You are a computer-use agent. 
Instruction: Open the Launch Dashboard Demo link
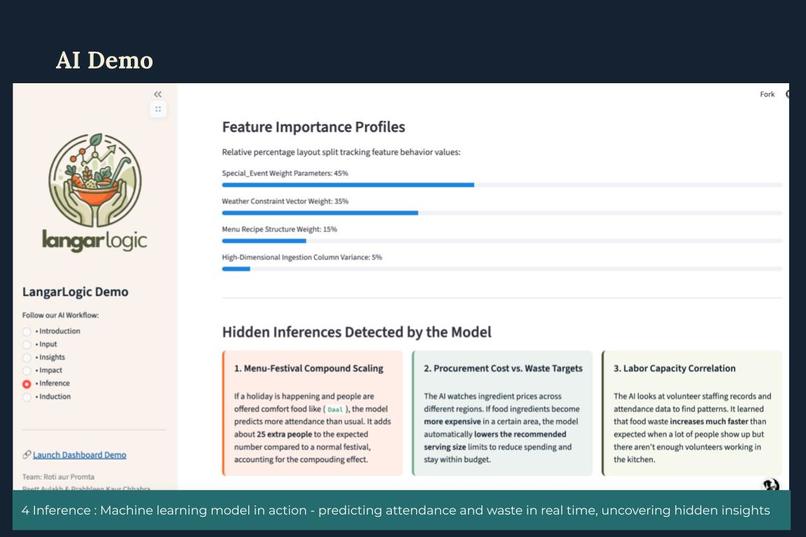coord(80,455)
